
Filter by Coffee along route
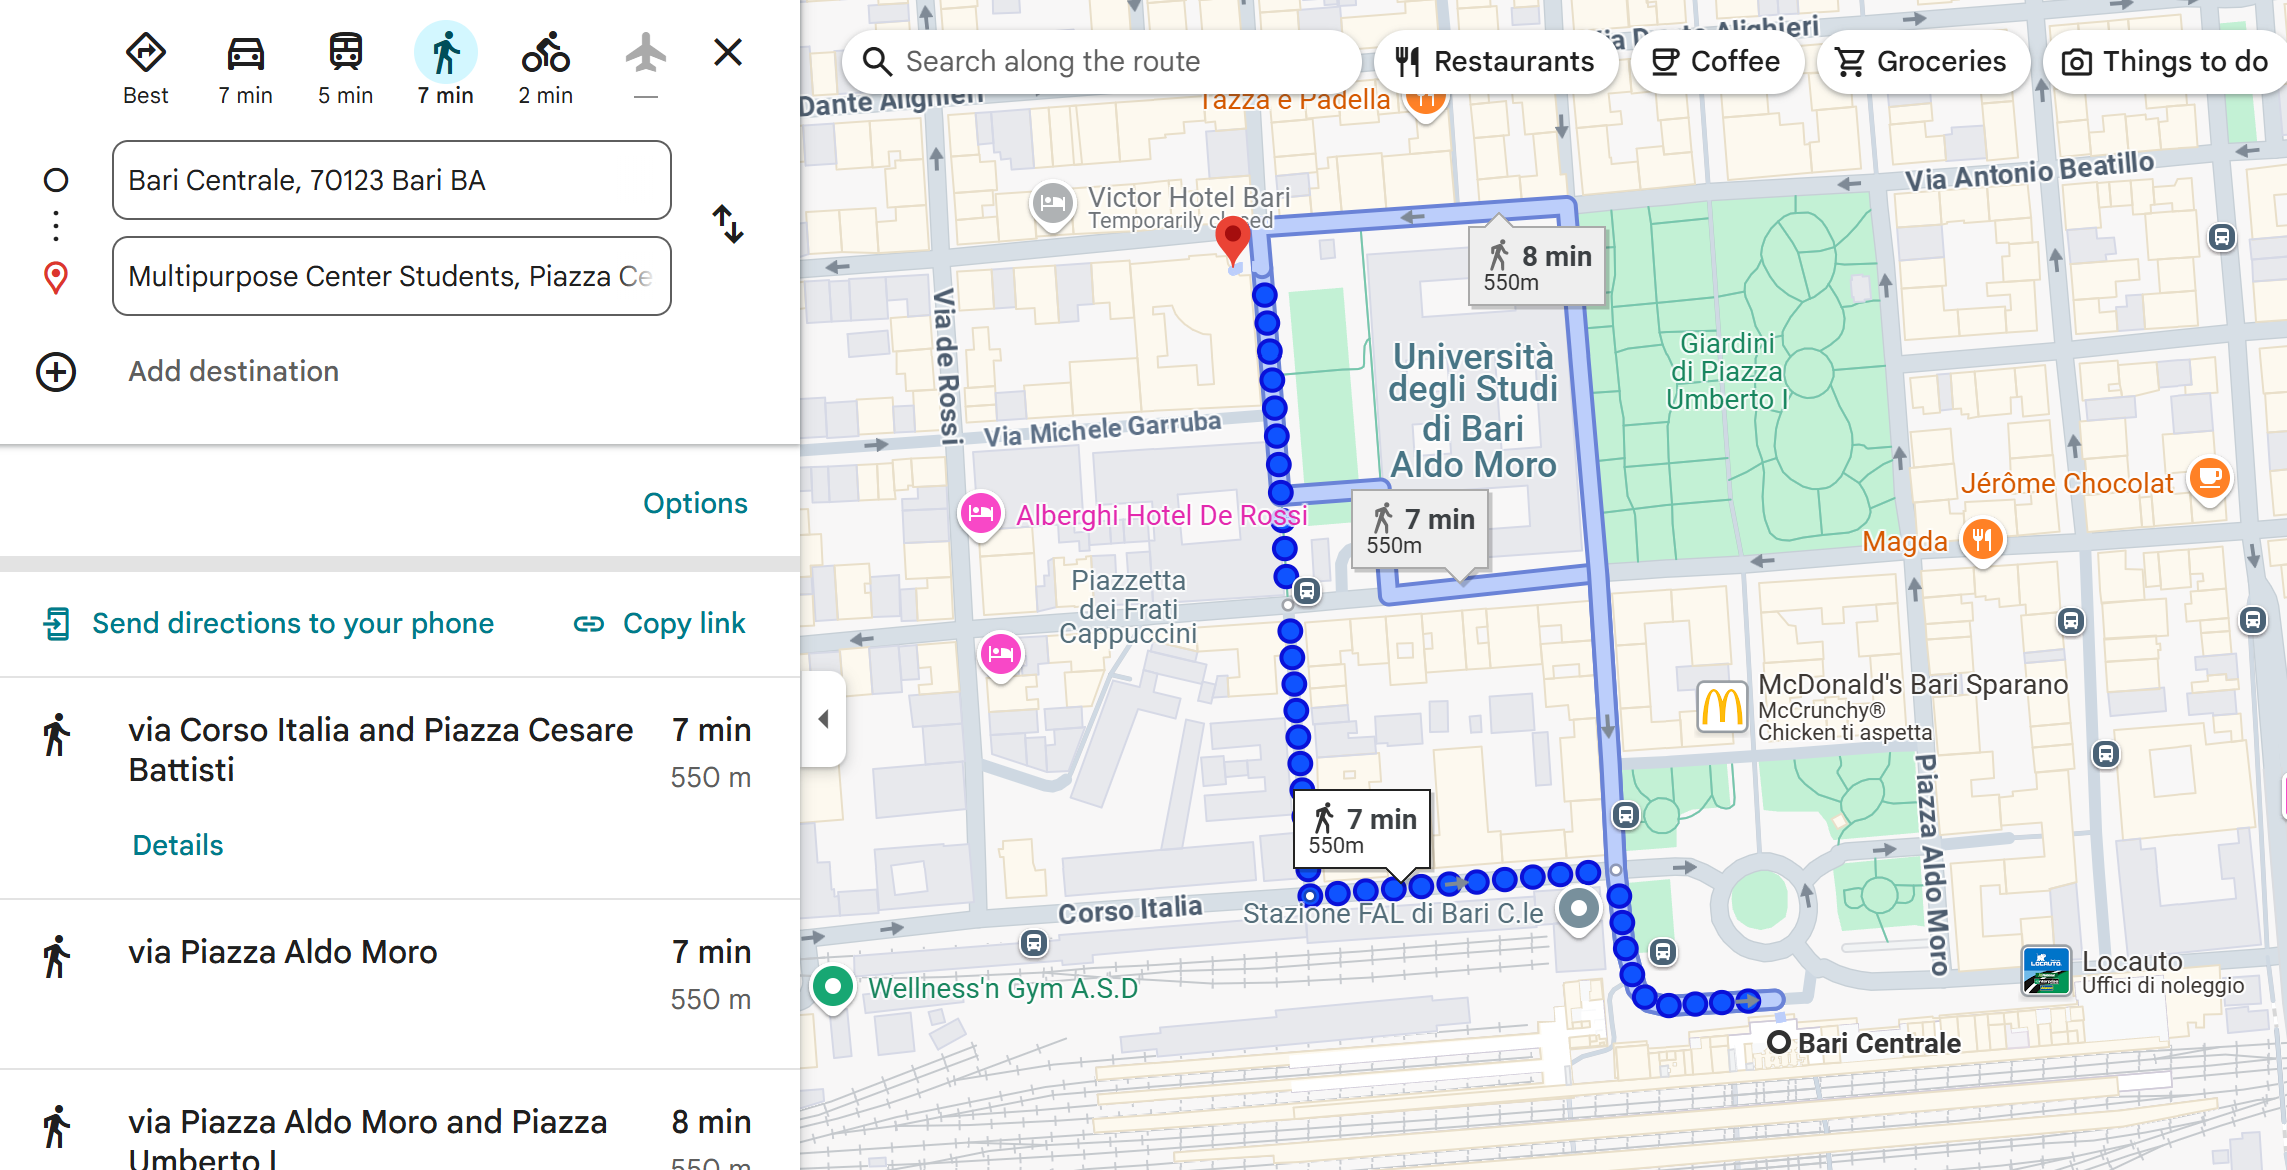point(1717,62)
